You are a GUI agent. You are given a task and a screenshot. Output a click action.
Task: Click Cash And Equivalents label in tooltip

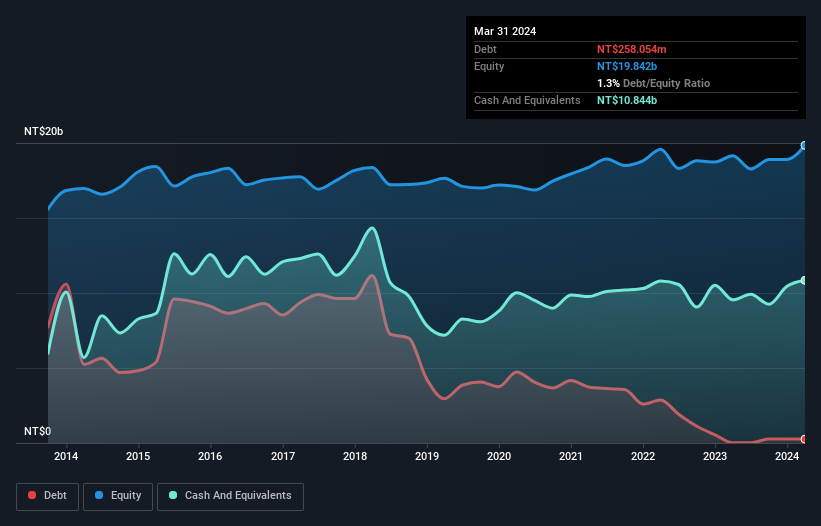coord(527,100)
